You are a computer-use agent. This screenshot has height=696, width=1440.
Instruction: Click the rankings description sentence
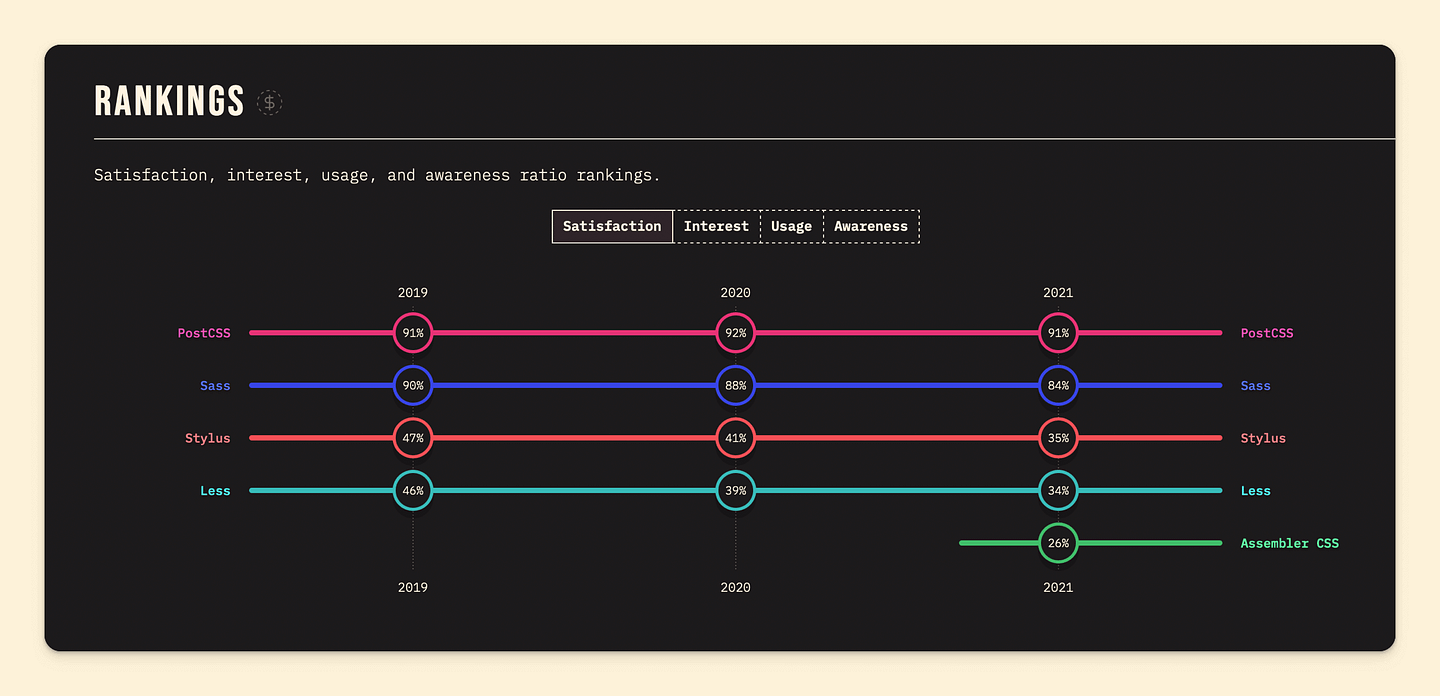click(377, 175)
